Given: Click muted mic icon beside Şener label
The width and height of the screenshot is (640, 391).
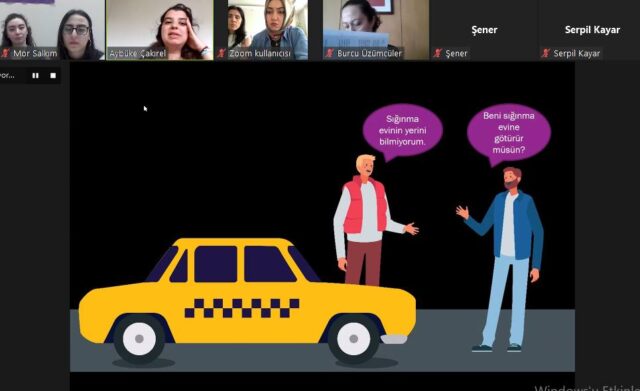Looking at the screenshot, I should (x=438, y=53).
